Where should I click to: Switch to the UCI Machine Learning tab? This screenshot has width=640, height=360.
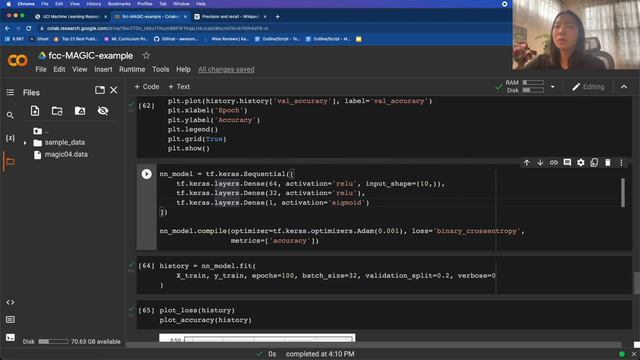(70, 17)
